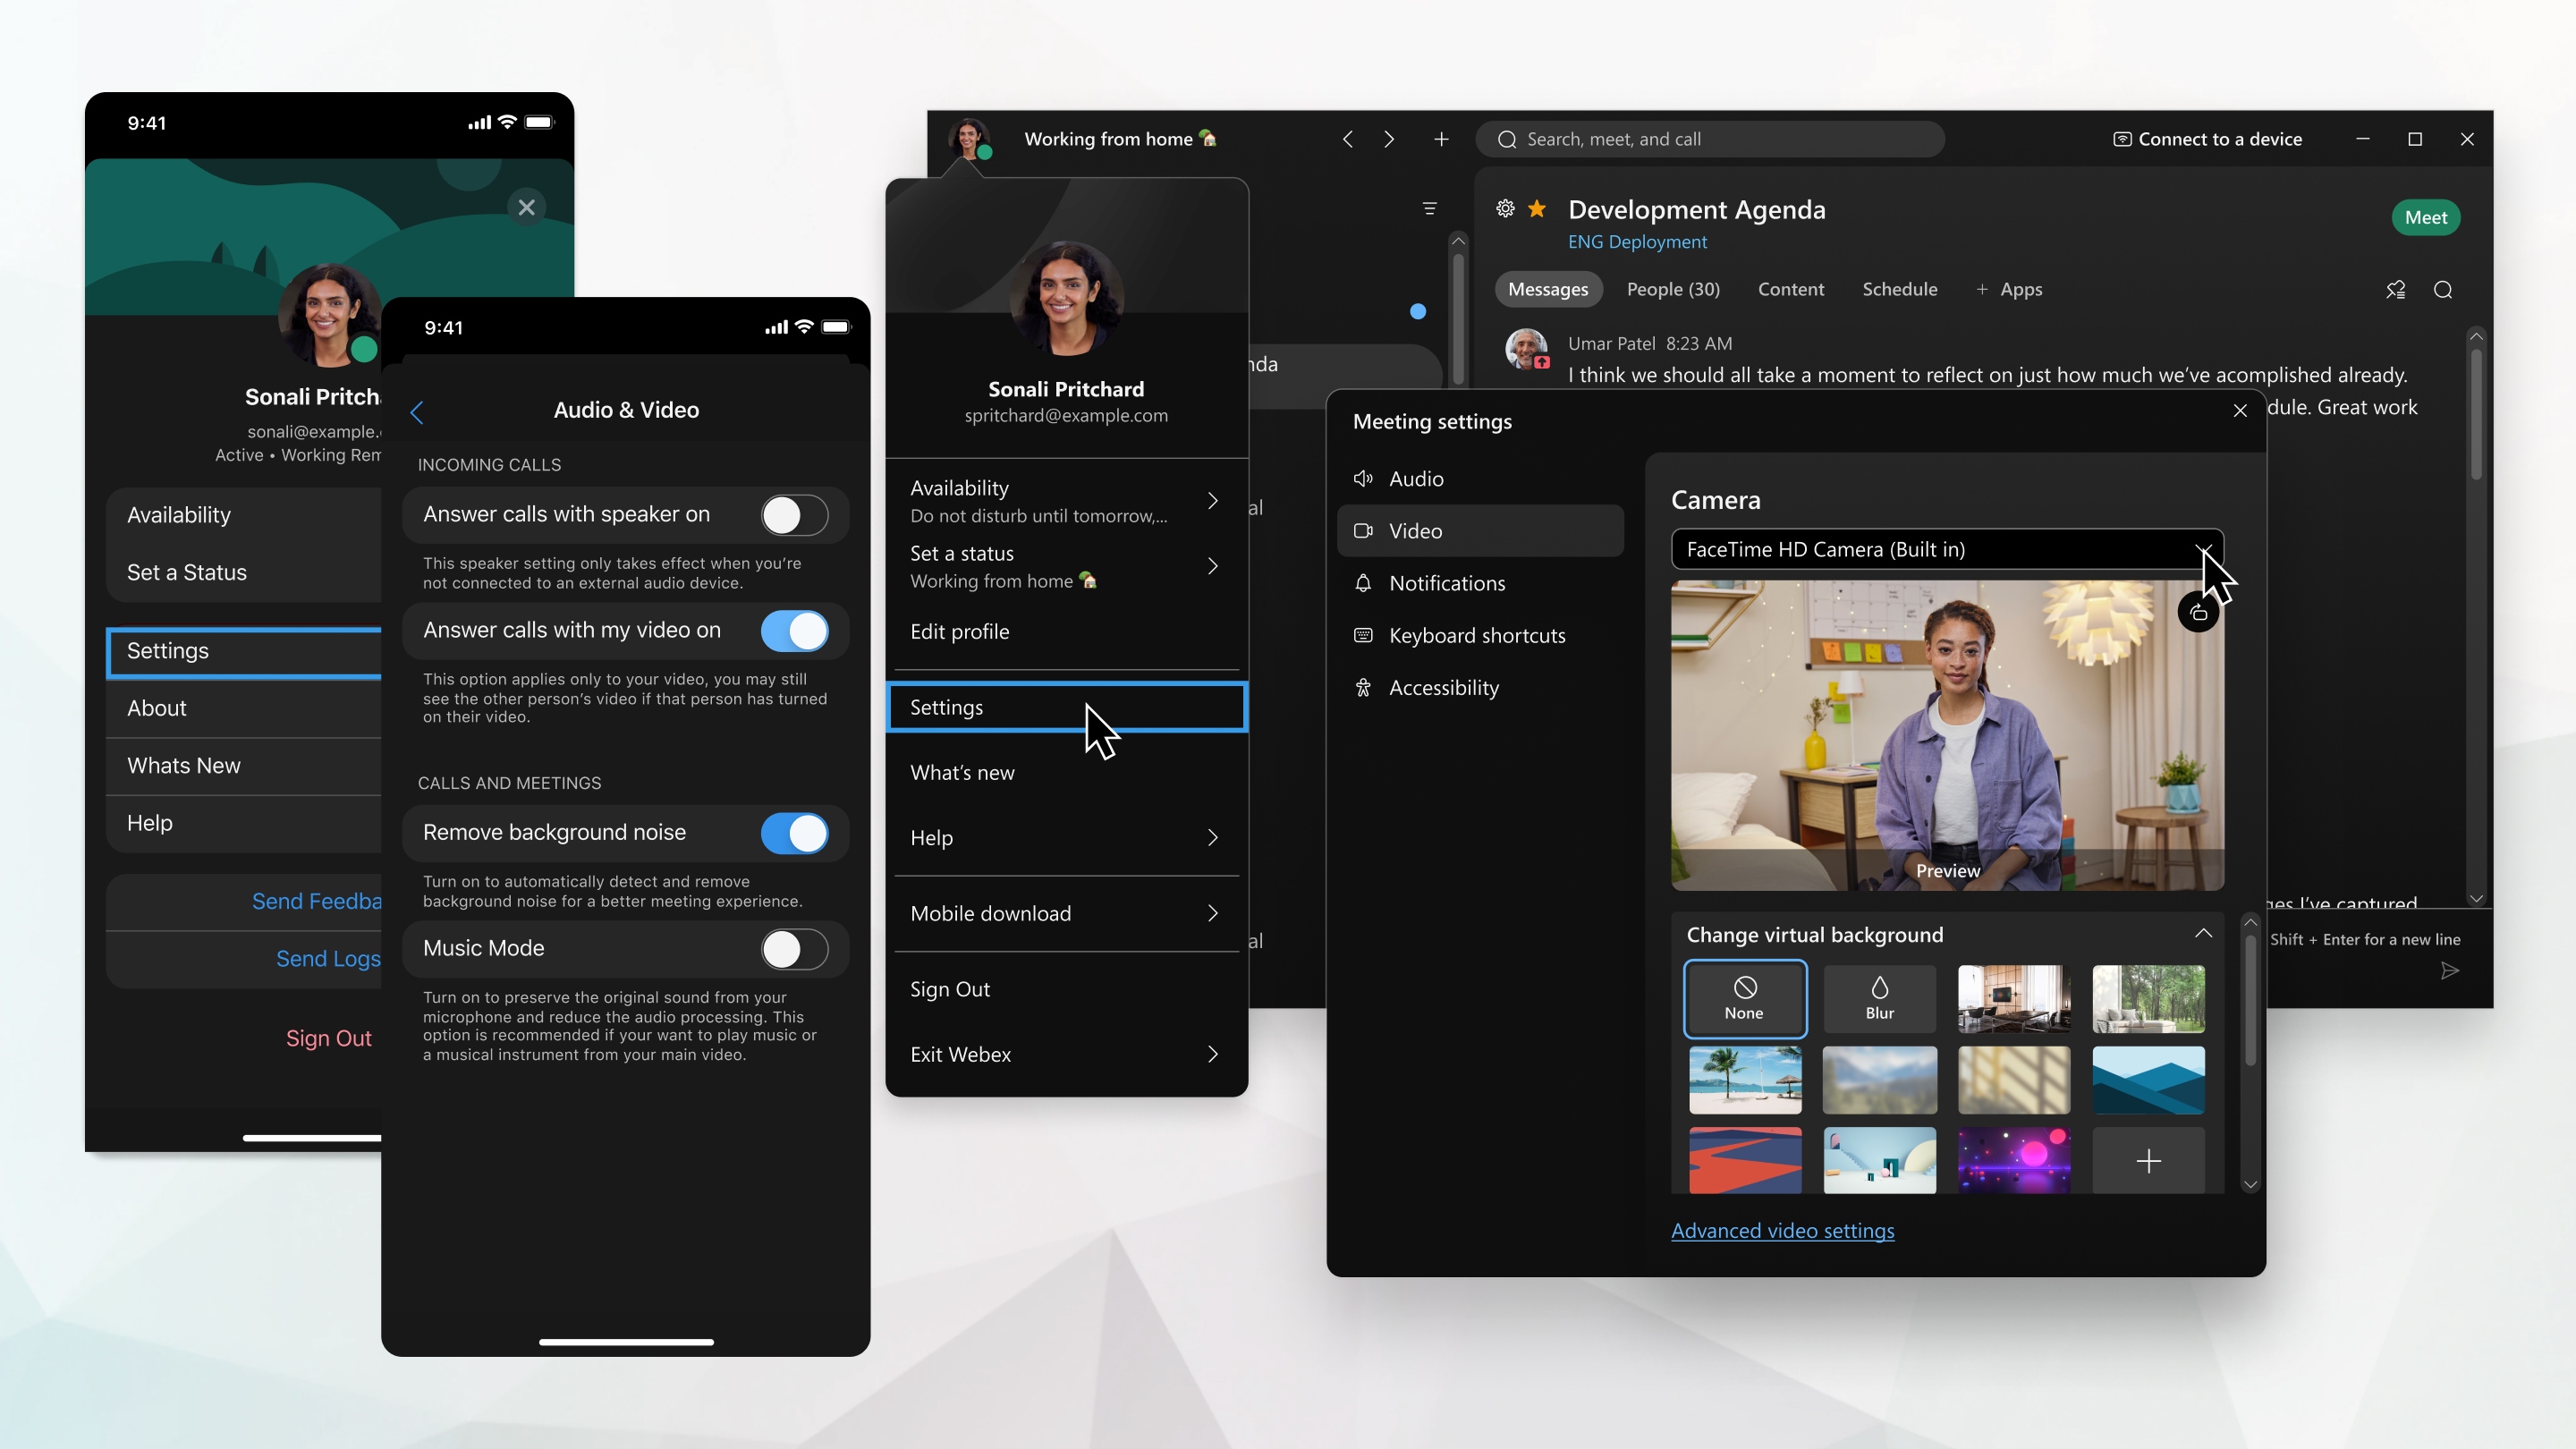Select Notifications in Meeting settings
The image size is (2576, 1449).
tap(1446, 583)
